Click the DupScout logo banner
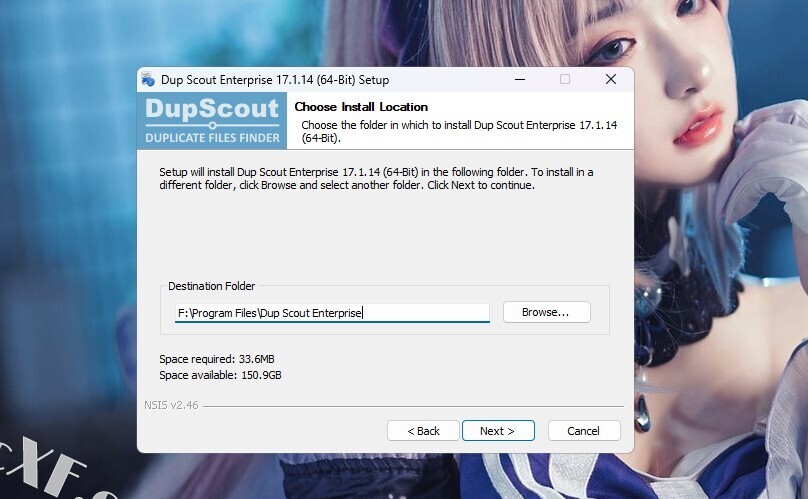The height and width of the screenshot is (499, 808). tap(212, 121)
